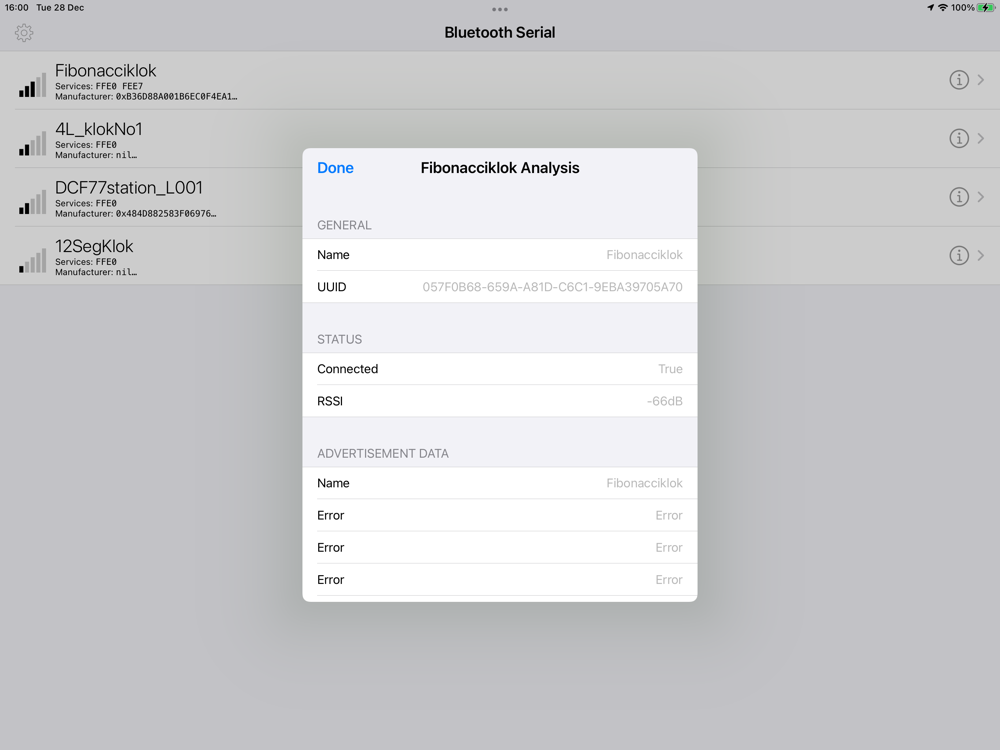
Task: Select Fibonacciklok device name in list
Action: point(106,71)
